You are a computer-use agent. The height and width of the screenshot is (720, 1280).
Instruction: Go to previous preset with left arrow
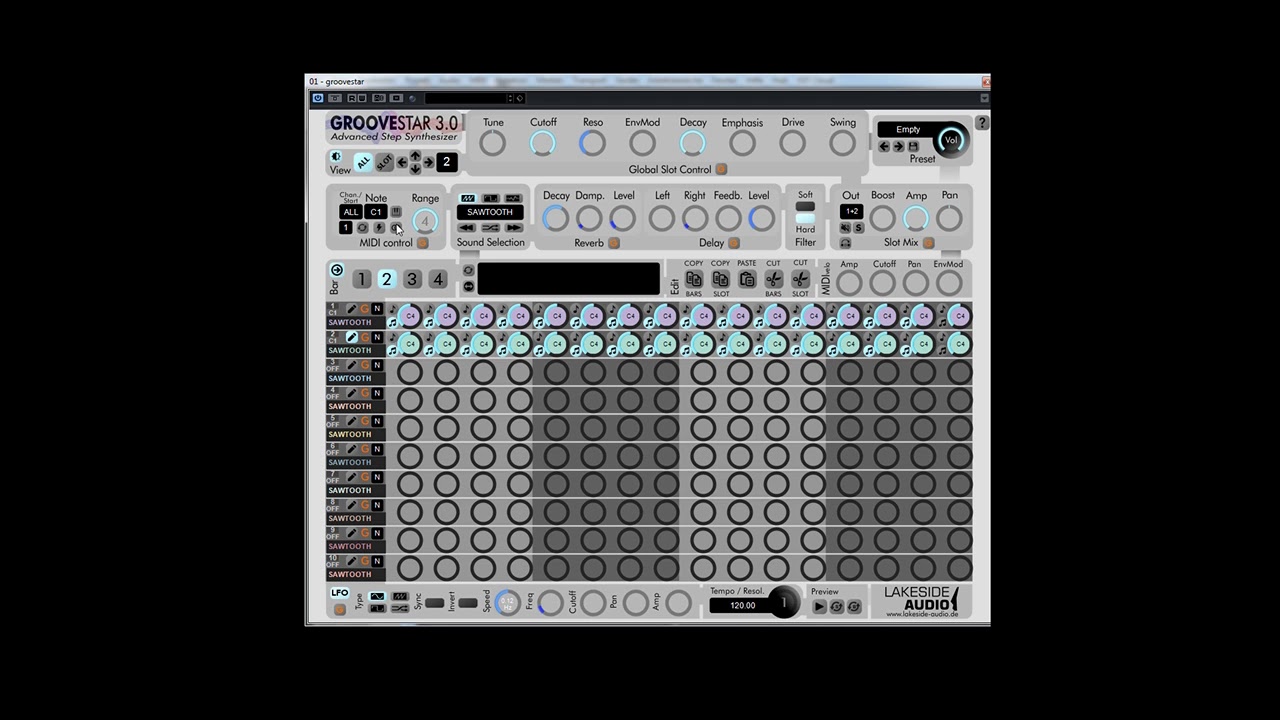[884, 146]
